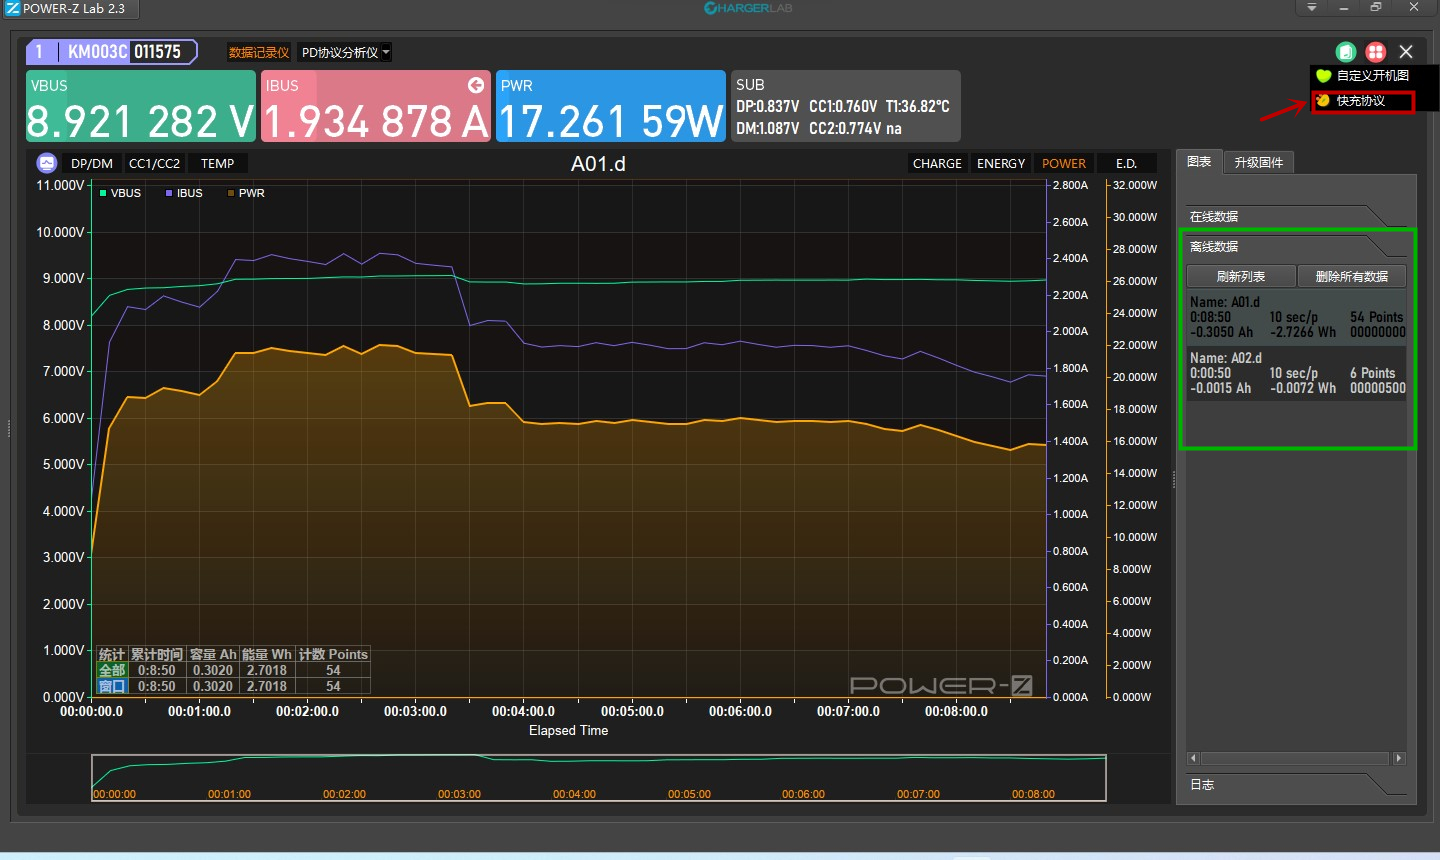Screen dimensions: 1440x860
Task: Click the 刷新列表 button
Action: pos(1241,277)
